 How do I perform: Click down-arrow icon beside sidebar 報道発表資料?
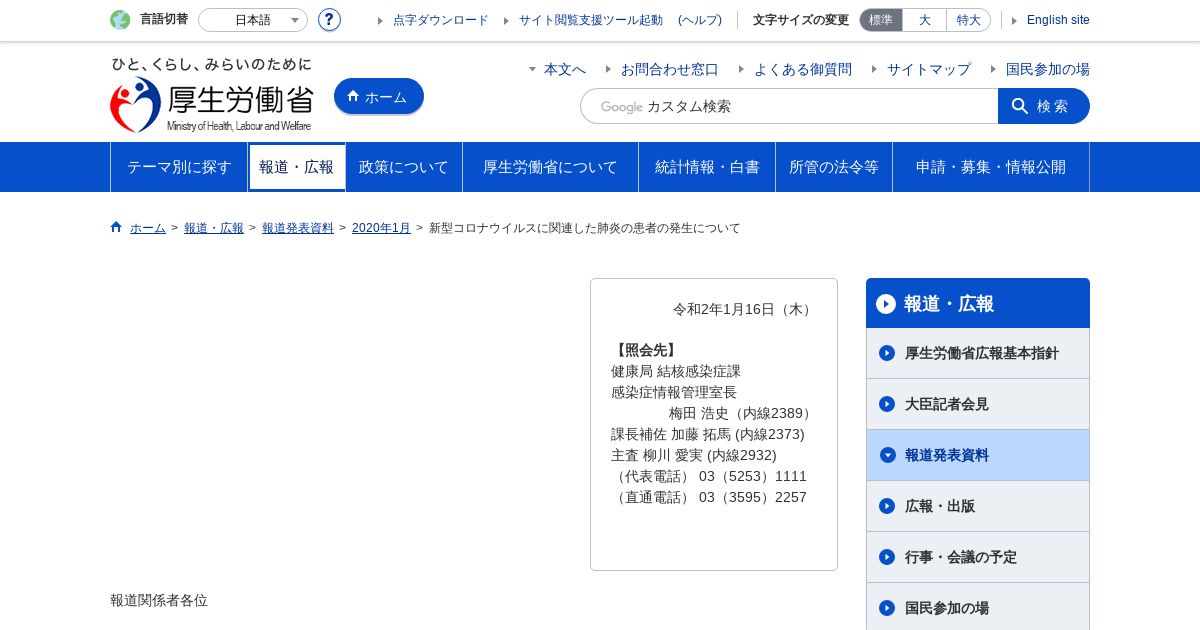pos(887,455)
